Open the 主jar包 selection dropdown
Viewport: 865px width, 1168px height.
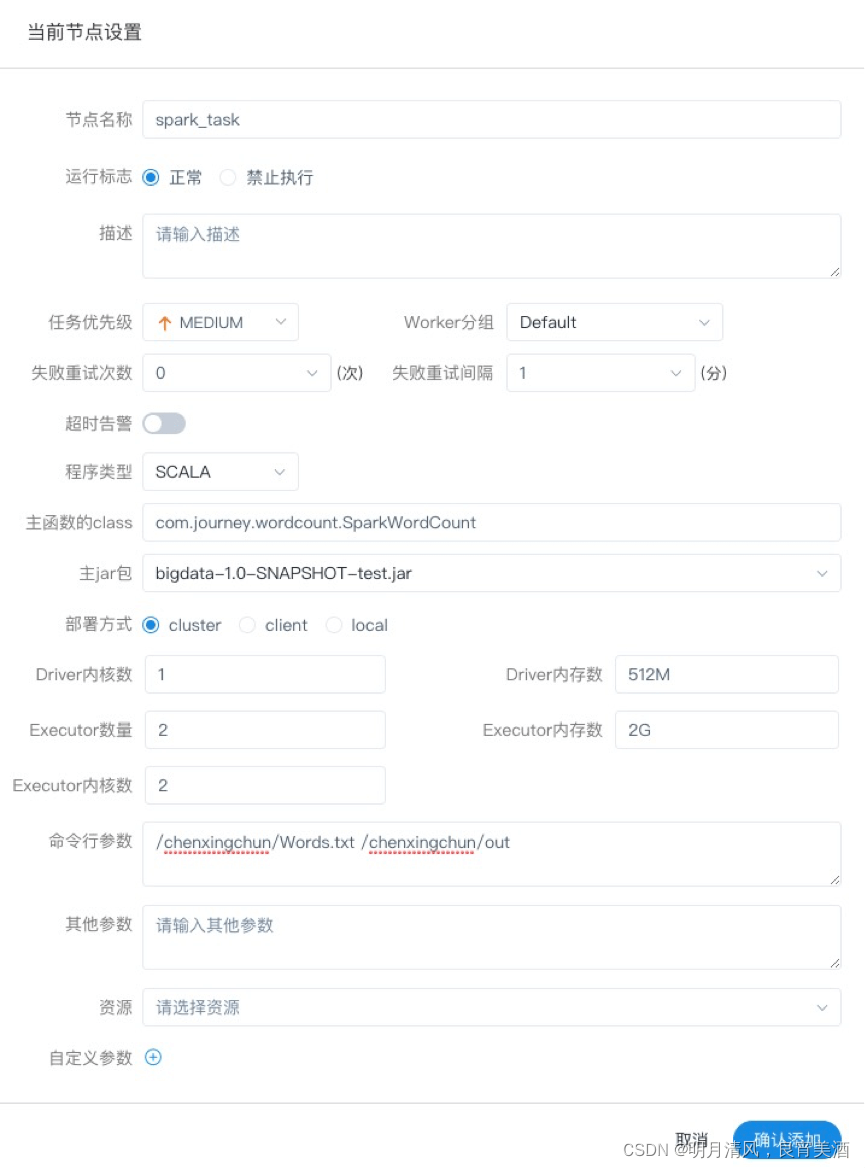tap(492, 573)
